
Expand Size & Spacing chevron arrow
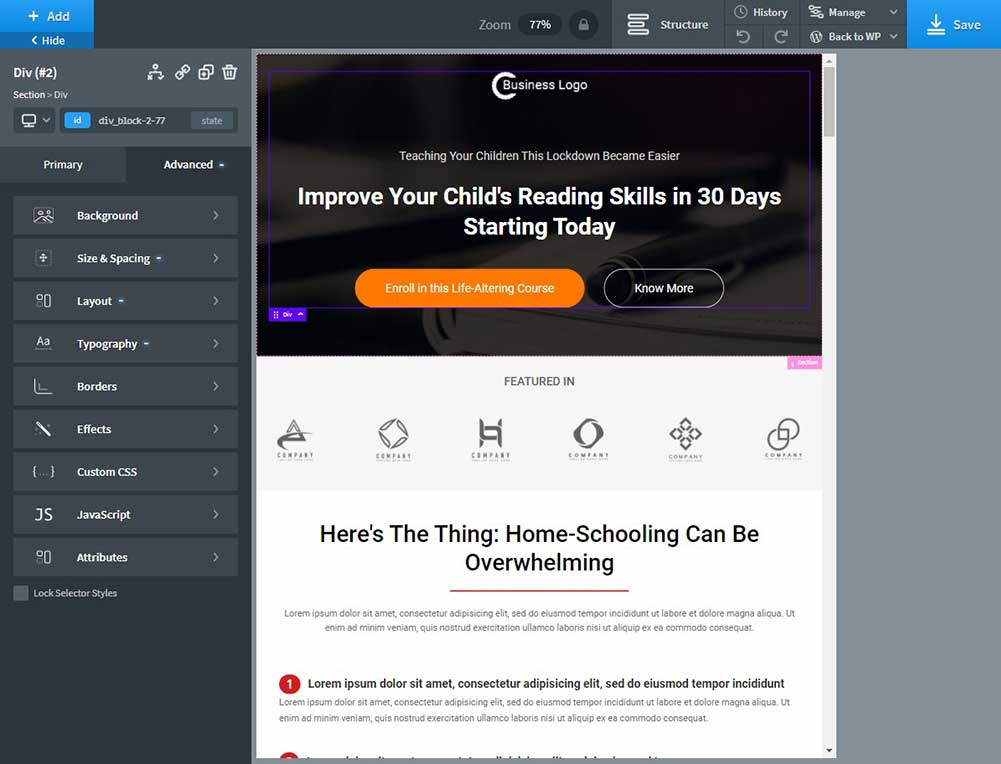(x=216, y=258)
